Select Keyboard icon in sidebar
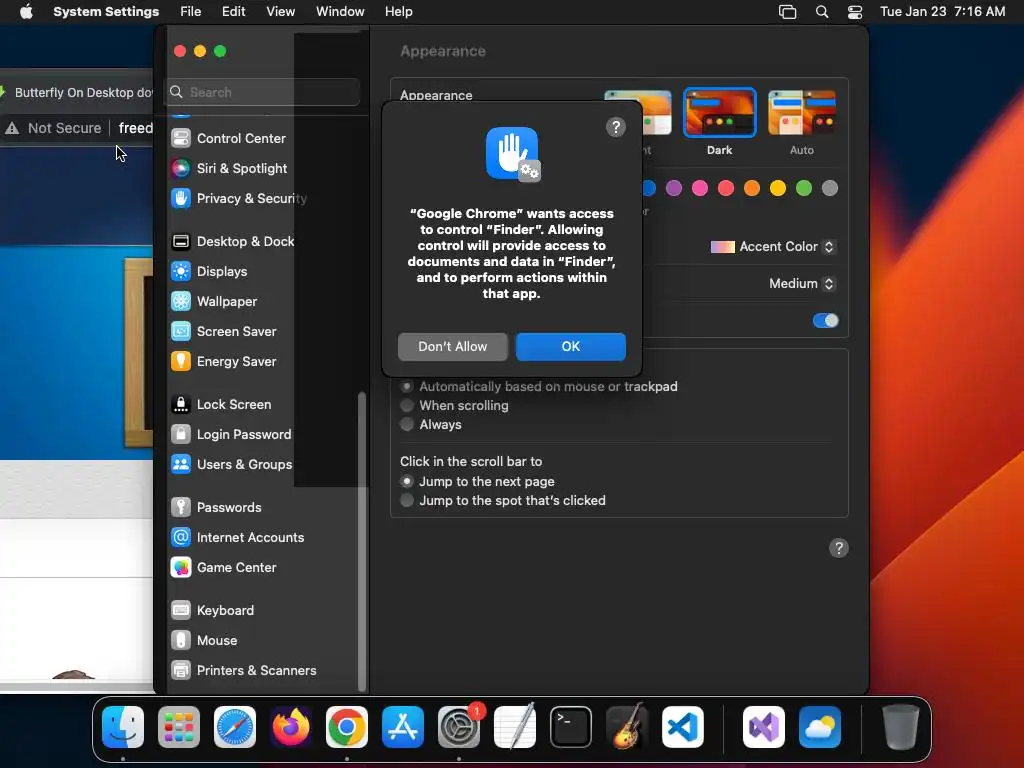This screenshot has width=1024, height=768. tap(181, 611)
